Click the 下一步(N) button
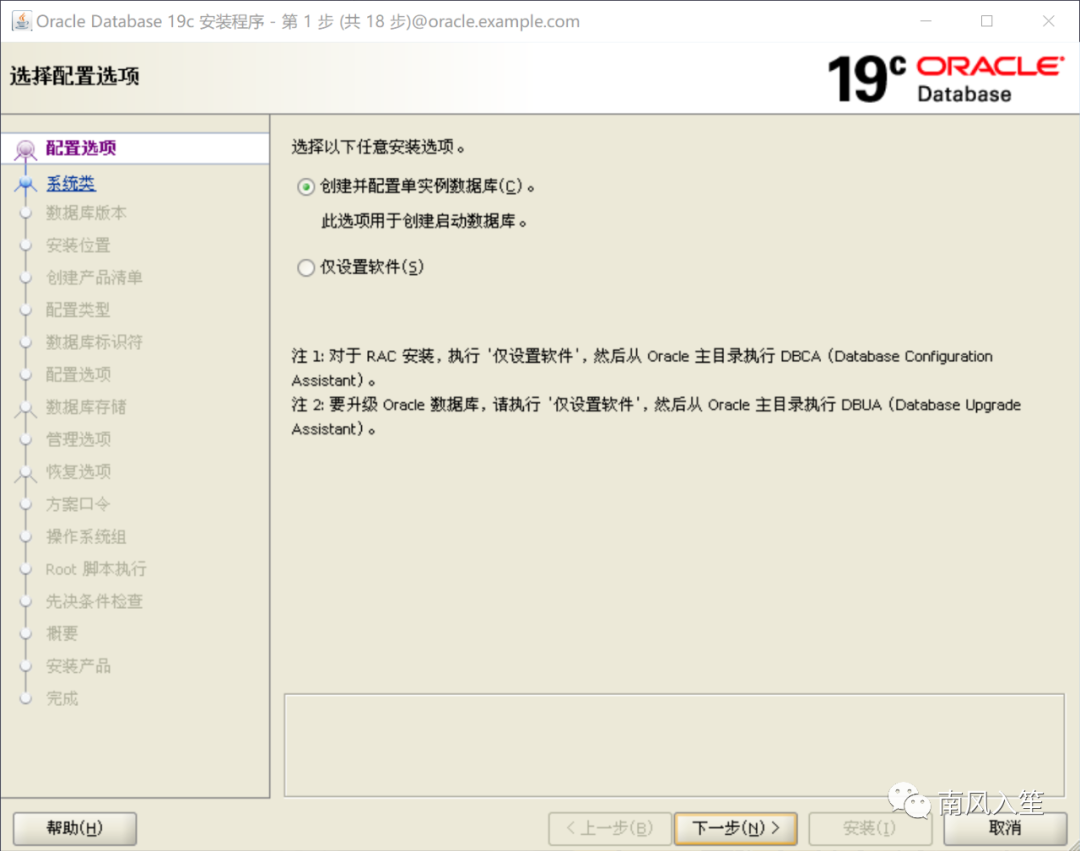Viewport: 1080px width, 851px height. [x=736, y=828]
